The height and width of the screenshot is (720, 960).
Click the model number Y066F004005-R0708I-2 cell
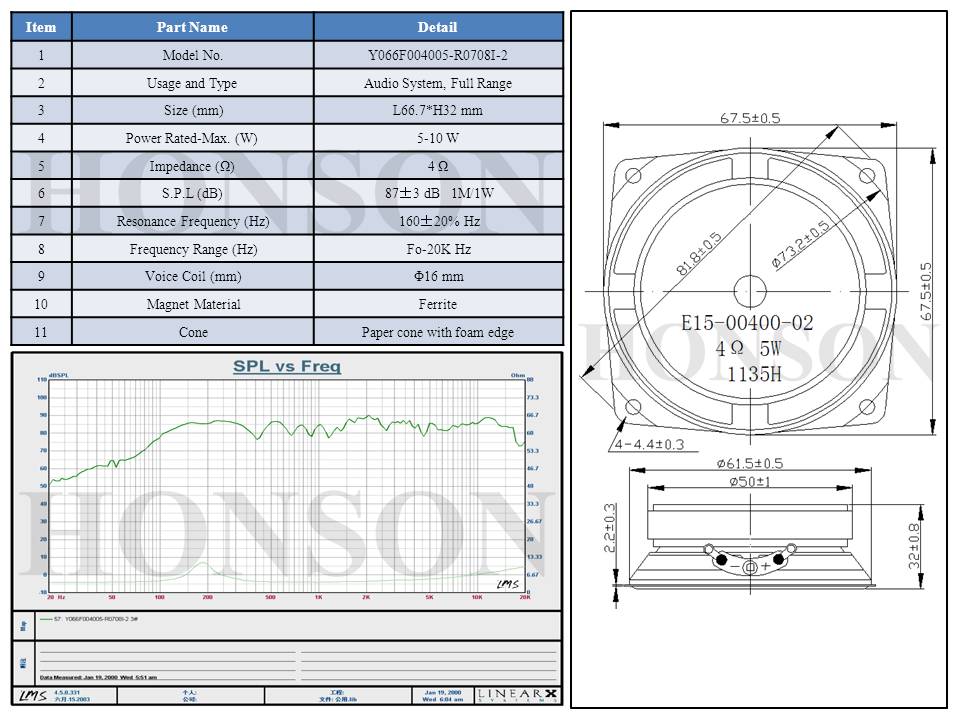point(438,56)
